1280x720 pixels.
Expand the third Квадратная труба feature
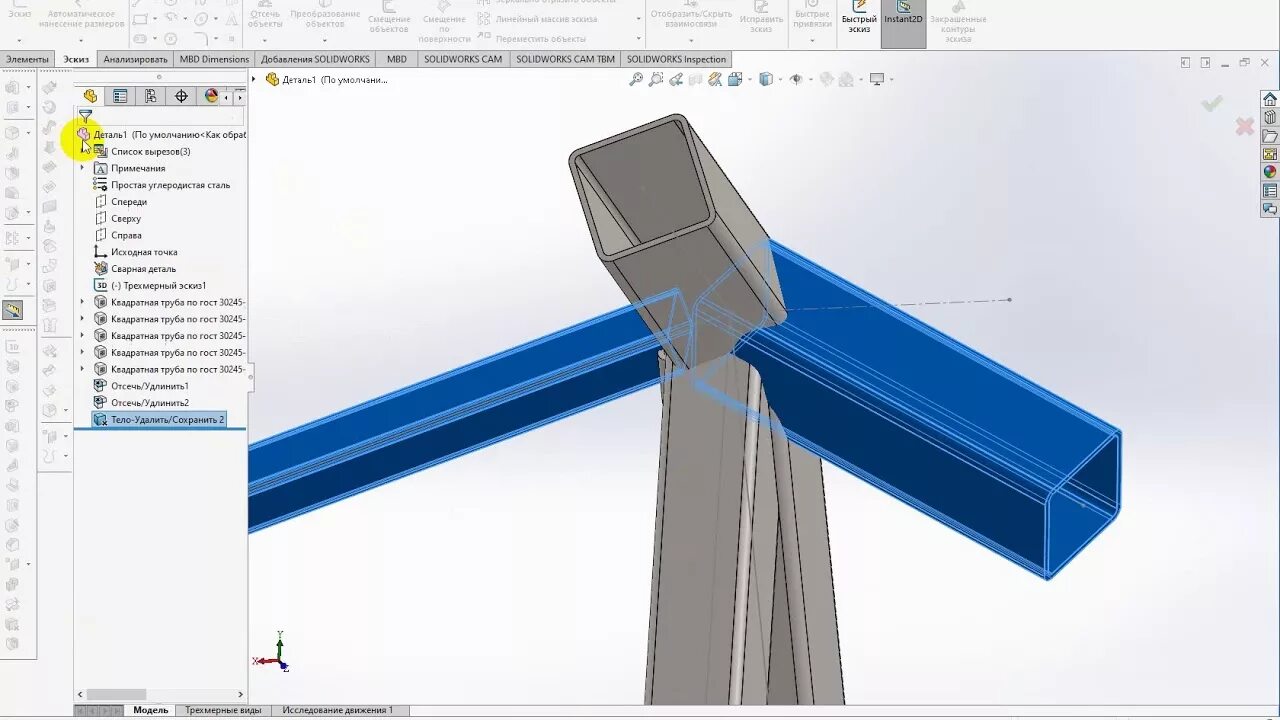point(83,335)
